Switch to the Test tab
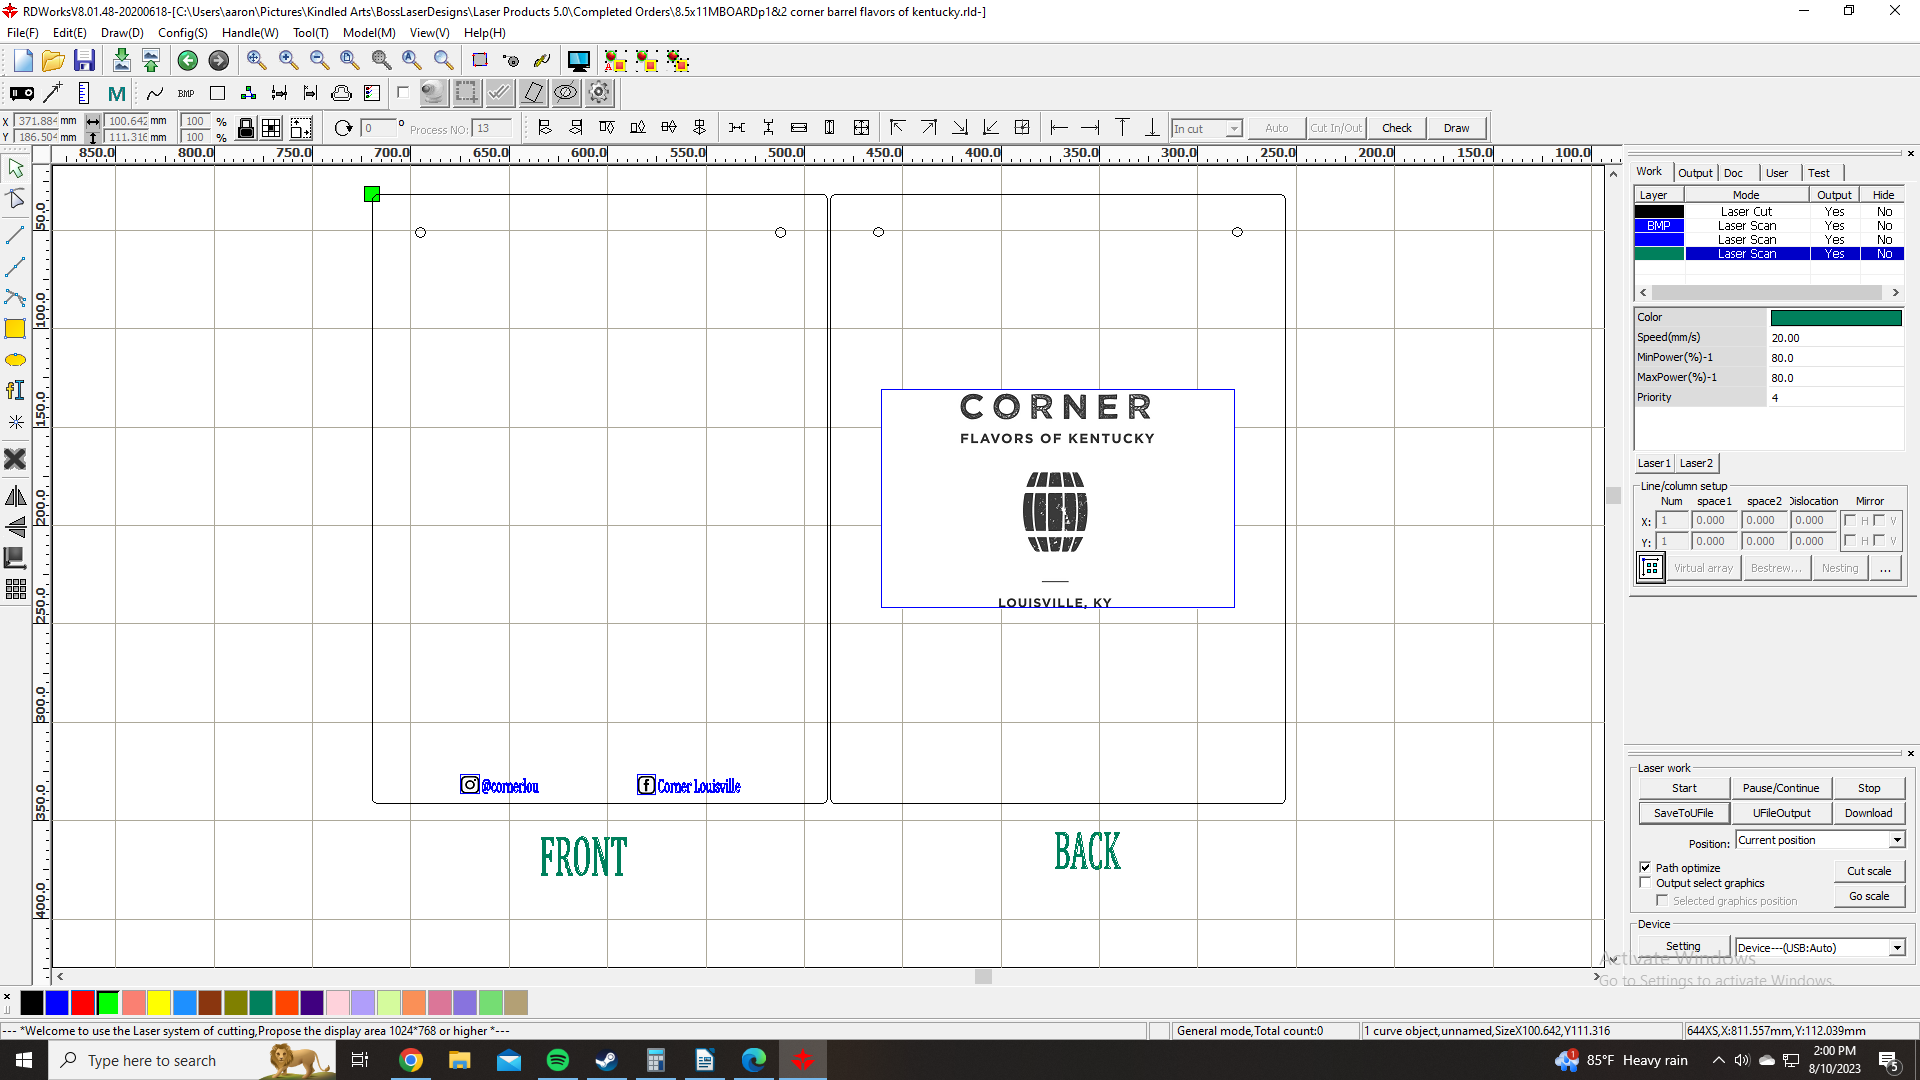This screenshot has height=1080, width=1920. (1819, 173)
